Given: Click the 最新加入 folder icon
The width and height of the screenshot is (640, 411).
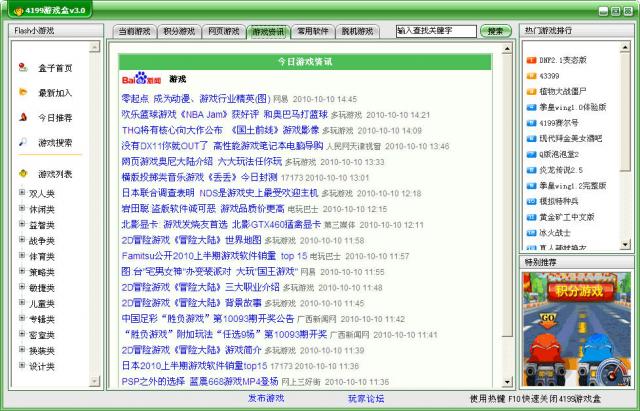Looking at the screenshot, I should point(23,92).
